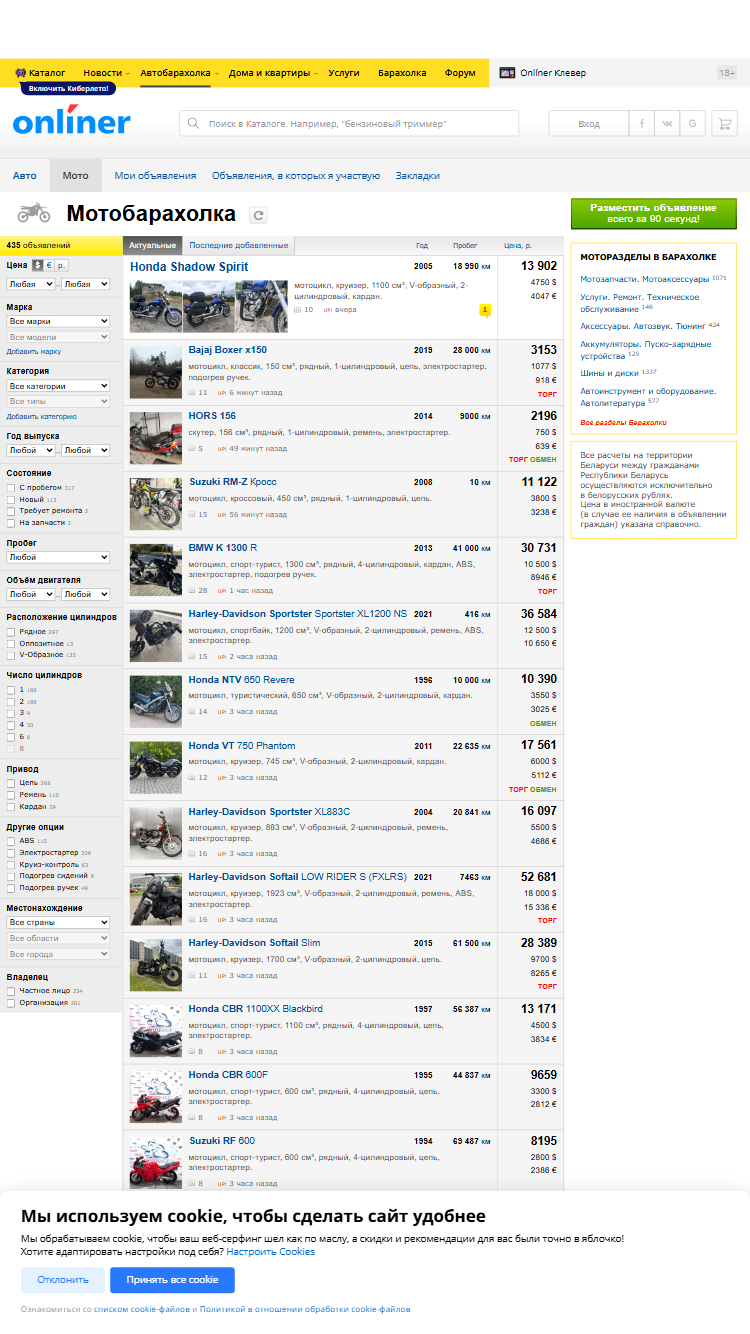Tick the 2 cylinders checkbox
The width and height of the screenshot is (750, 1334).
[11, 701]
